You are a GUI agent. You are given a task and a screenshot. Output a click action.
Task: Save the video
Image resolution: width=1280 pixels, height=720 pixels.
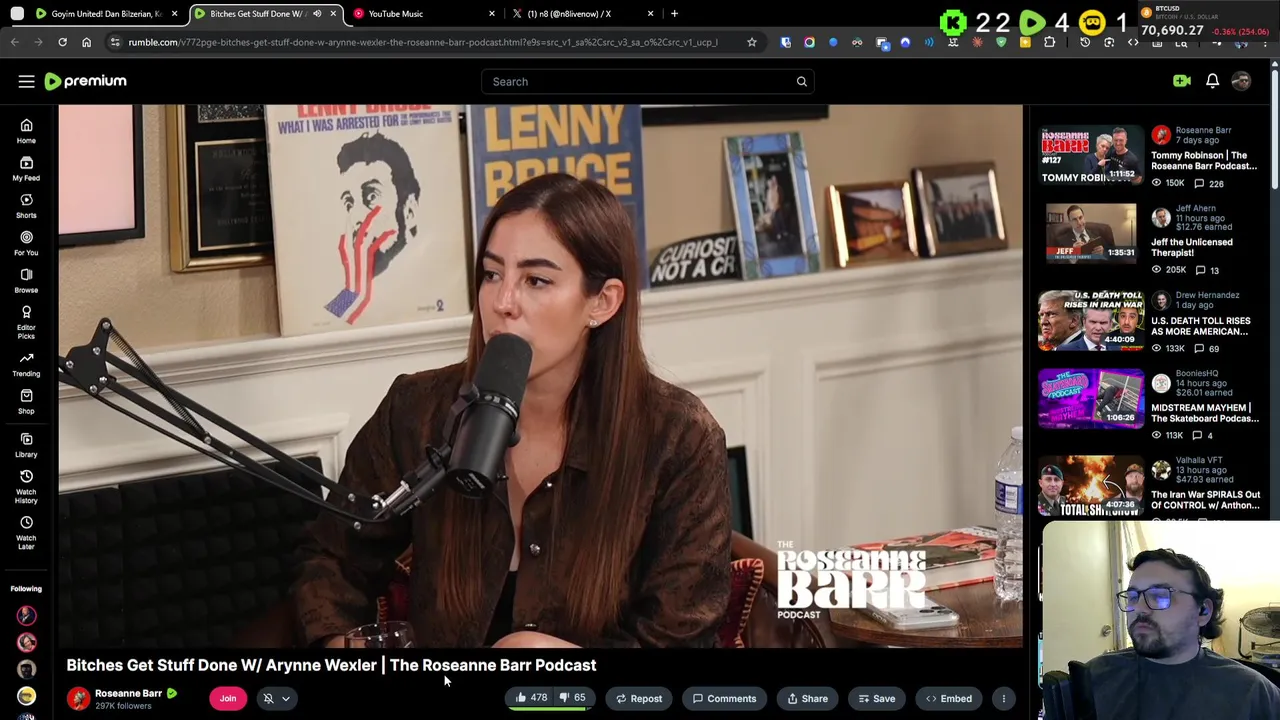click(877, 698)
